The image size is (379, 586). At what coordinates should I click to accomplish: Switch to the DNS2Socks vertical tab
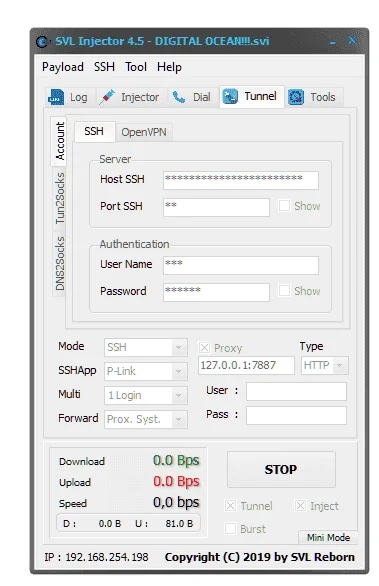[59, 263]
